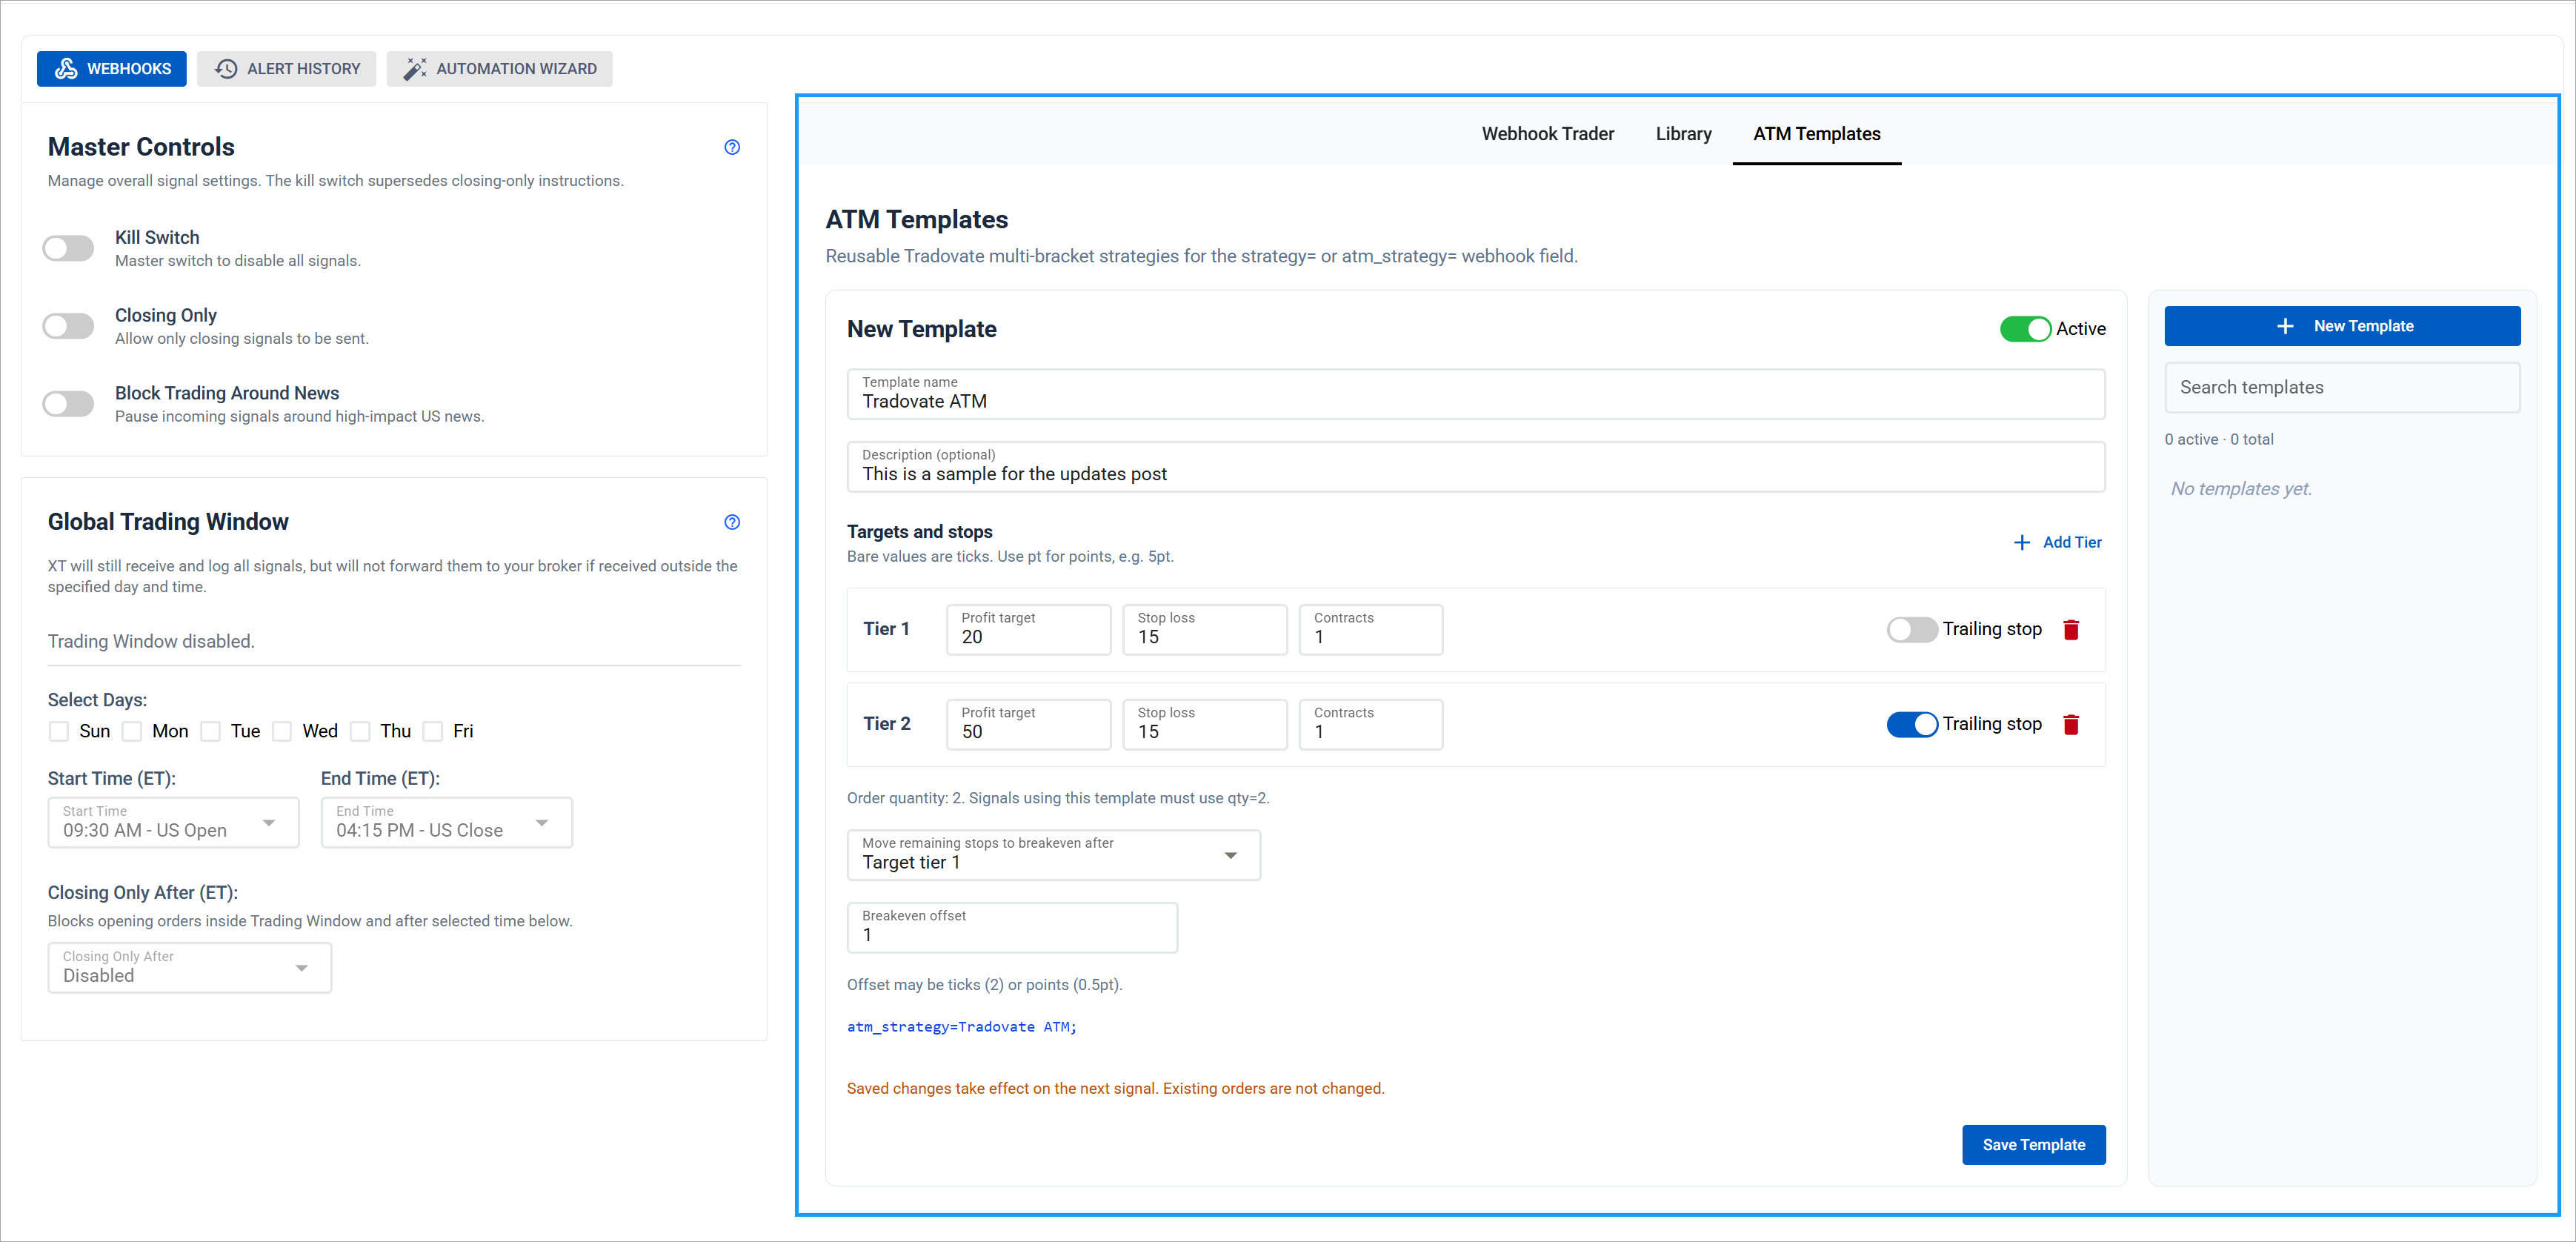Check the Mon day checkbox
The width and height of the screenshot is (2576, 1242).
pos(132,731)
